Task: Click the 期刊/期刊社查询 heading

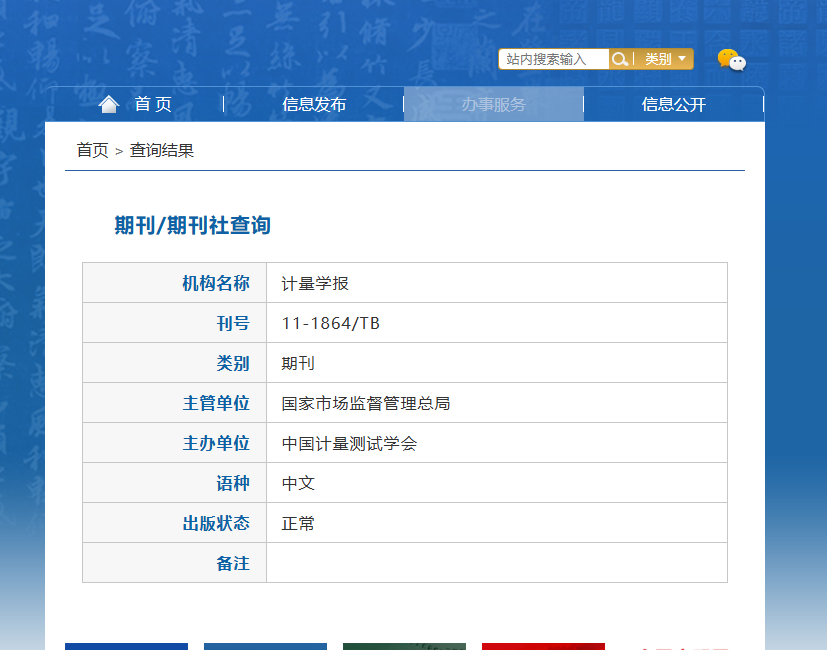Action: click(x=193, y=225)
